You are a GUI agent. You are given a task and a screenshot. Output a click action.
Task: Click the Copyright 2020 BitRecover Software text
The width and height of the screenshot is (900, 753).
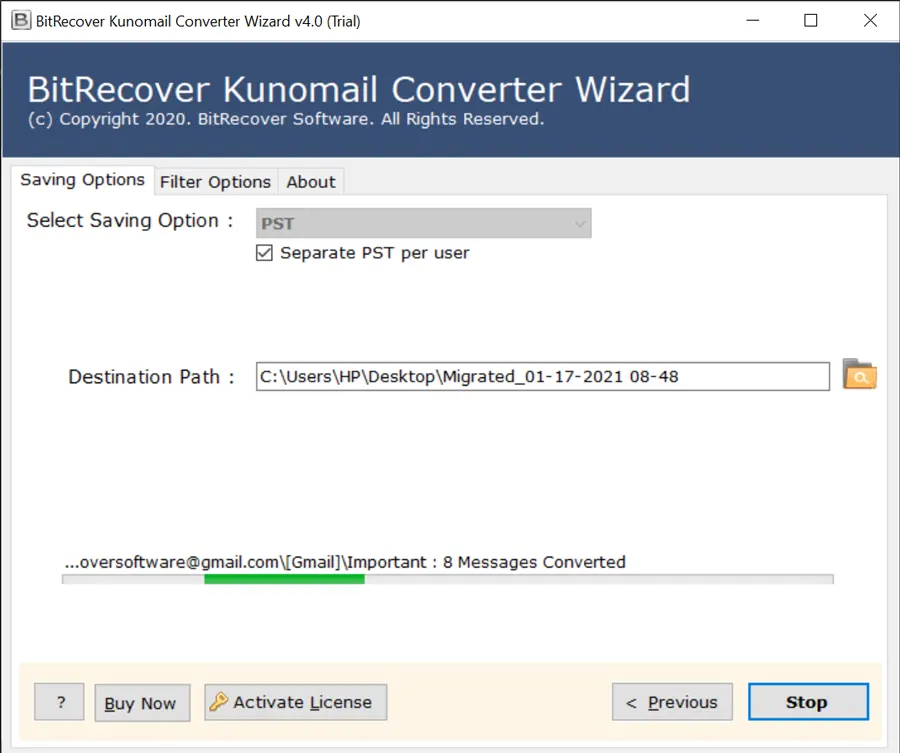pos(286,119)
